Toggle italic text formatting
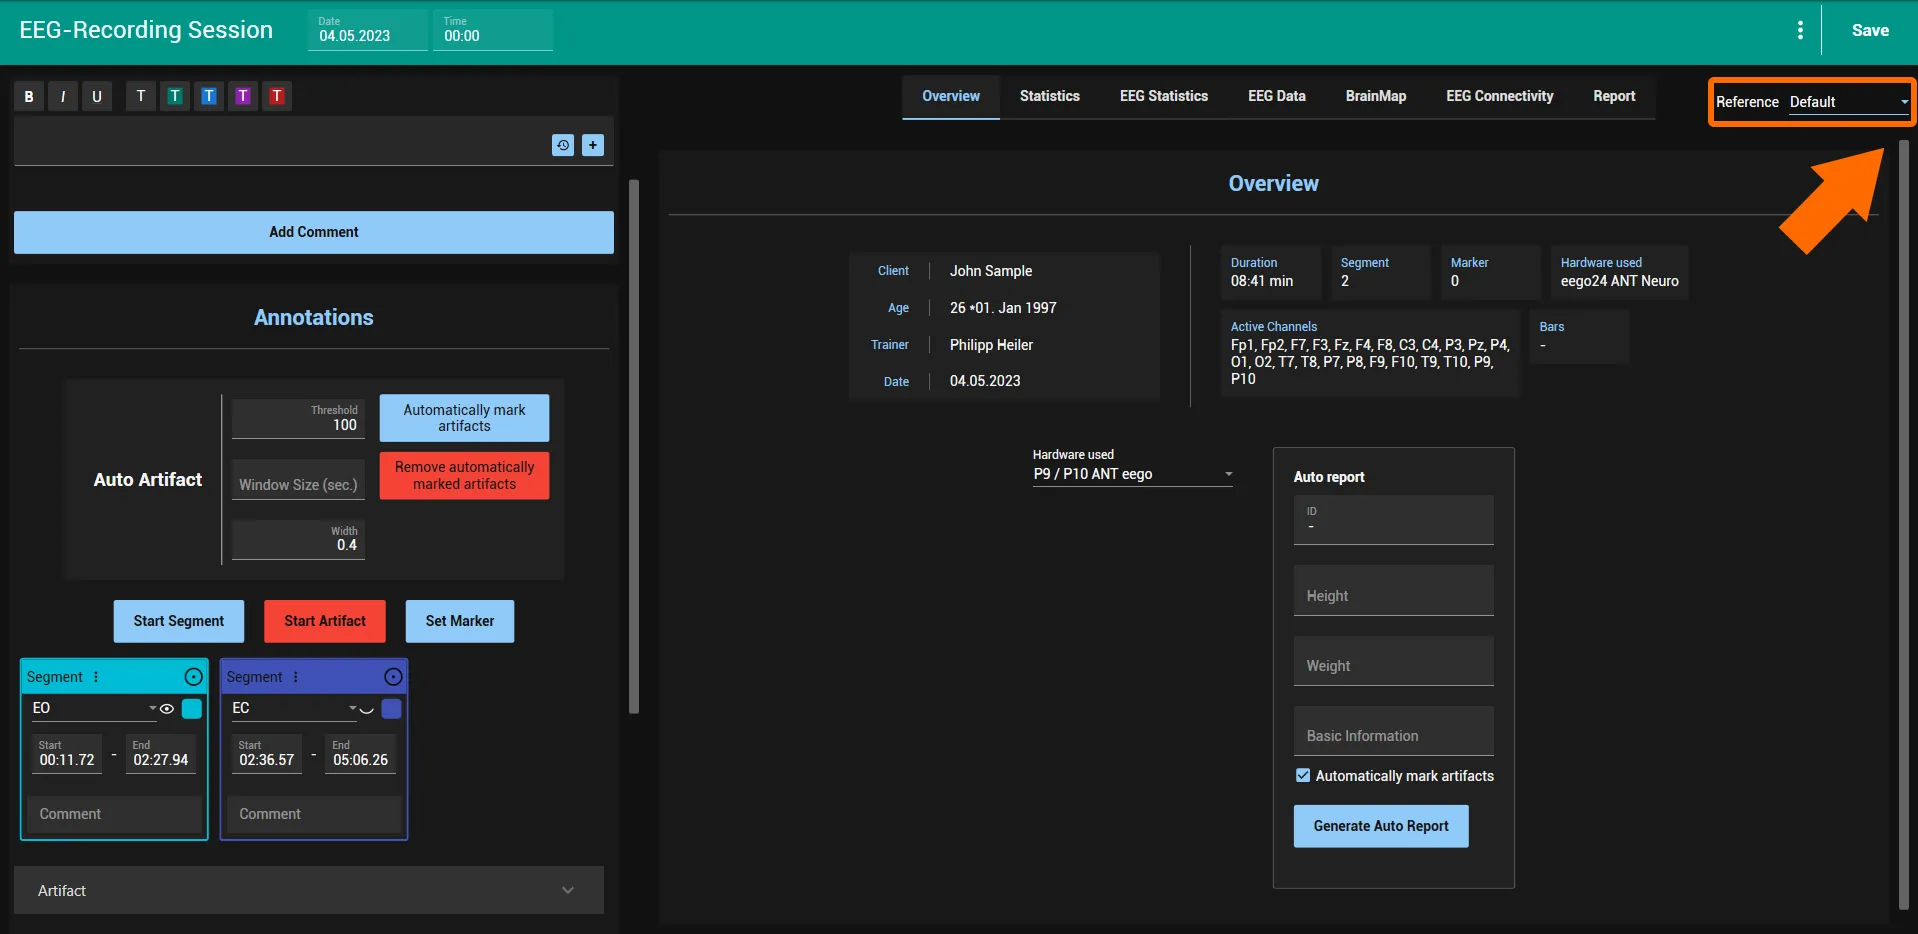1918x934 pixels. 63,96
